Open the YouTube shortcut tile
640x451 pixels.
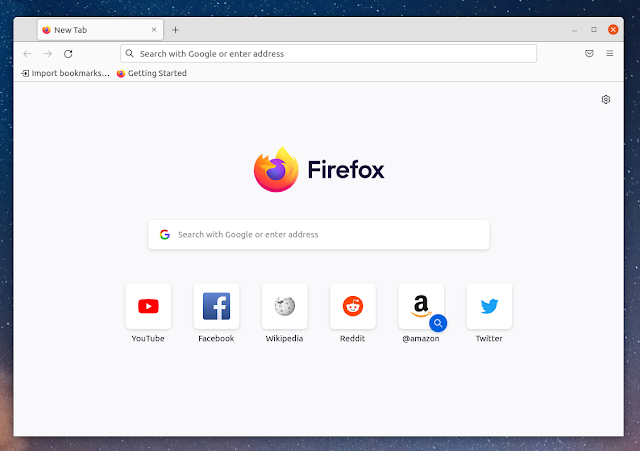(148, 306)
